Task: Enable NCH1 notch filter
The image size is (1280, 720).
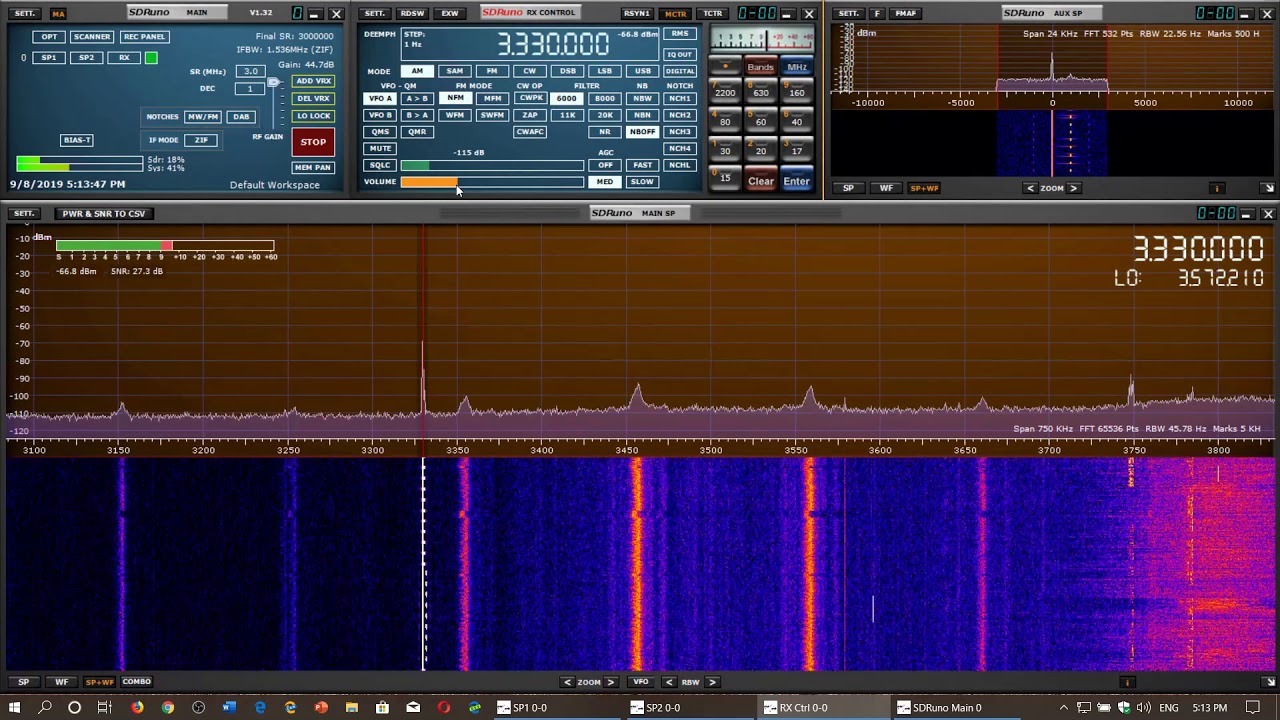Action: pos(680,99)
